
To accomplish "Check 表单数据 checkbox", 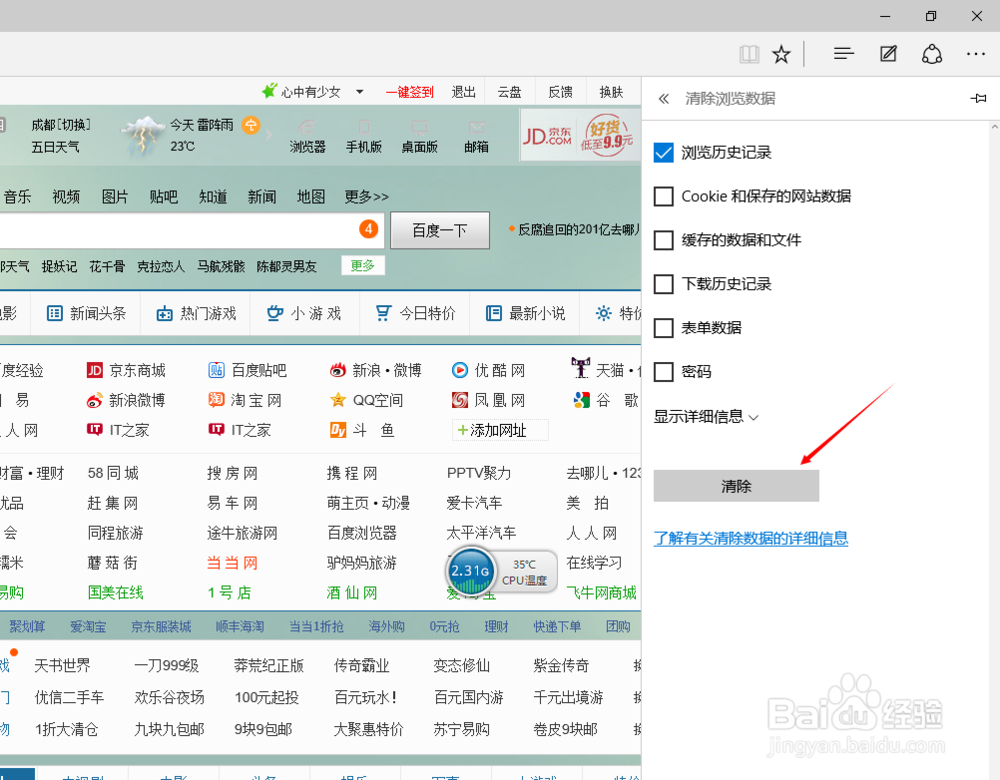I will pyautogui.click(x=663, y=328).
